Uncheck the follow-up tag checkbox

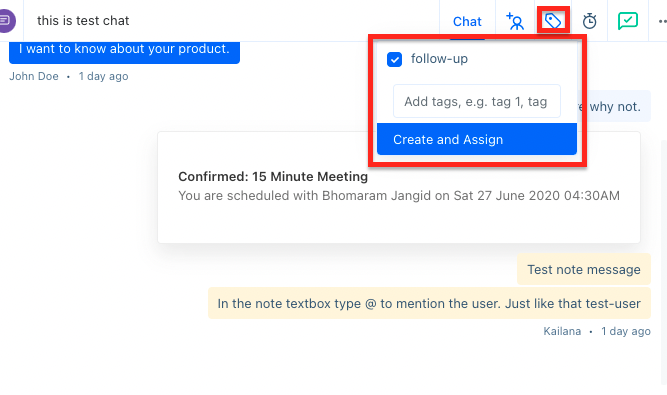click(x=394, y=60)
